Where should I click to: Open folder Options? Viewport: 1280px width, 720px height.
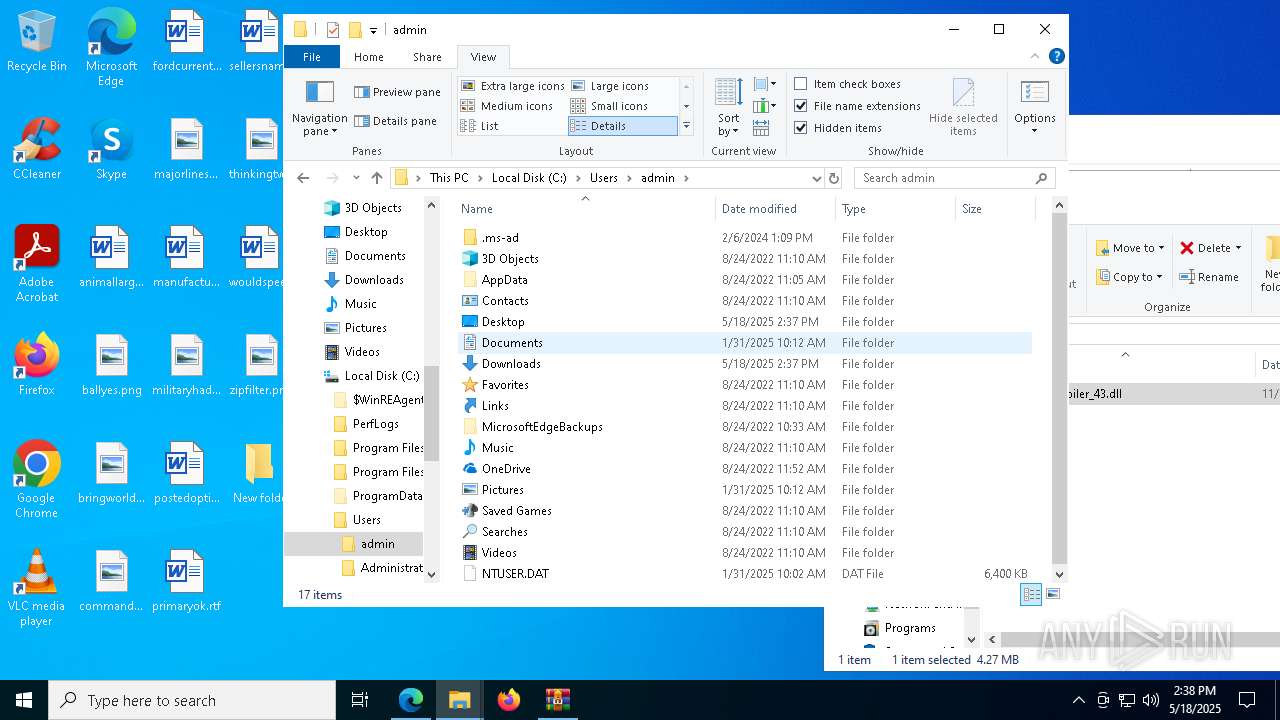tap(1035, 108)
